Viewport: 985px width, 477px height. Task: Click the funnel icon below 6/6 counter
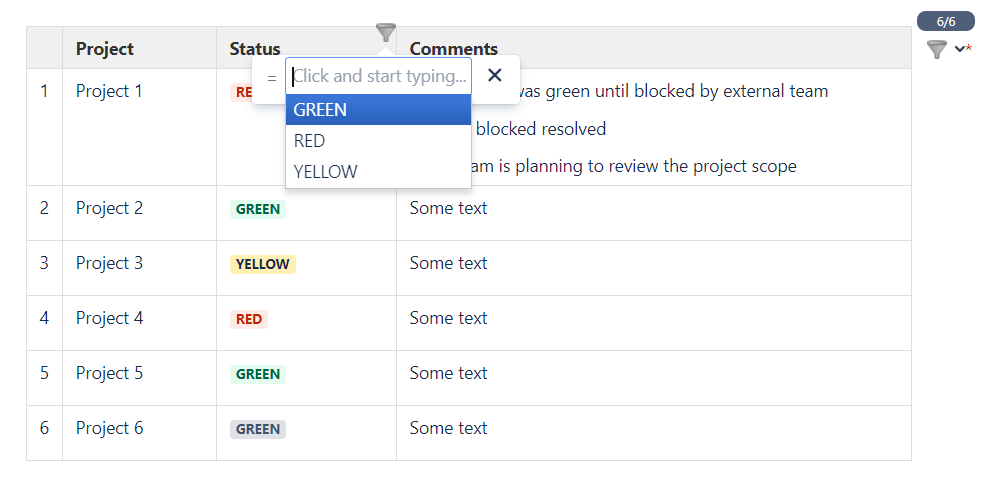(937, 50)
